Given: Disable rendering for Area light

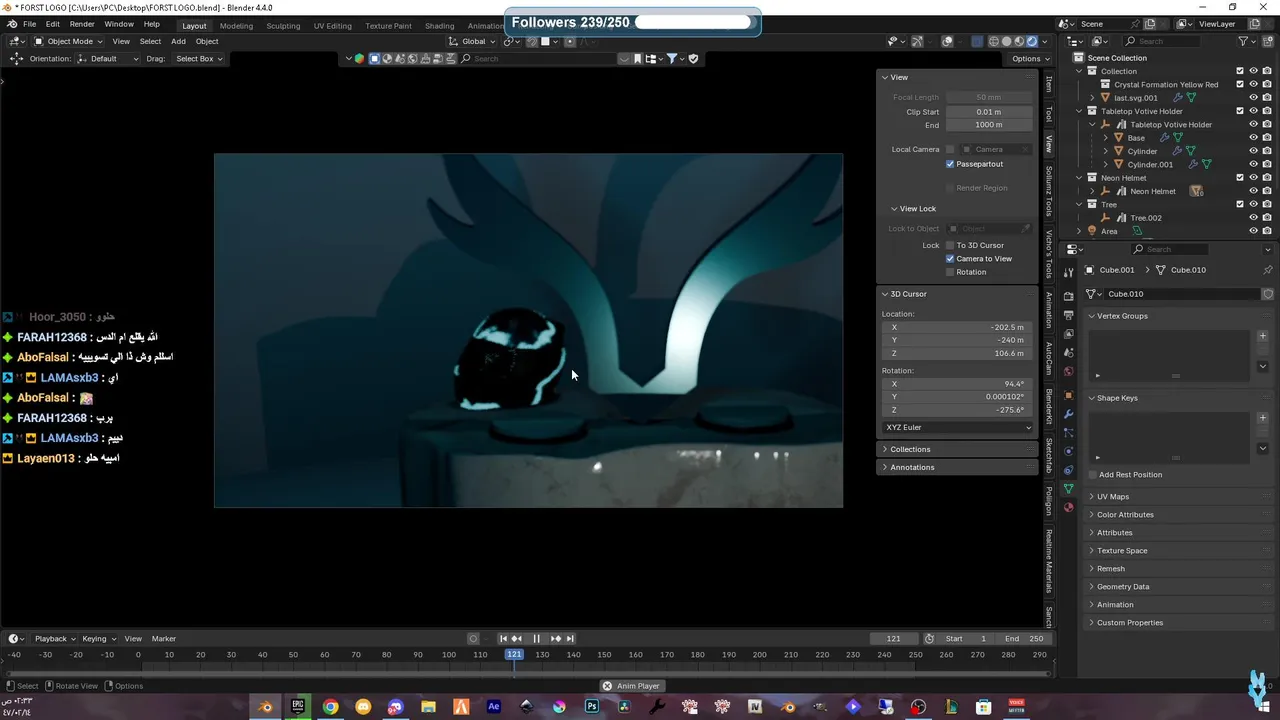Looking at the screenshot, I should click(1267, 231).
